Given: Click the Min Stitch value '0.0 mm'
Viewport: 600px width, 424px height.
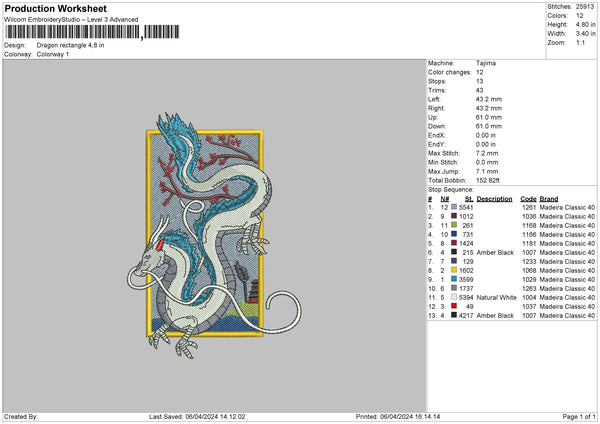Looking at the screenshot, I should pos(487,162).
